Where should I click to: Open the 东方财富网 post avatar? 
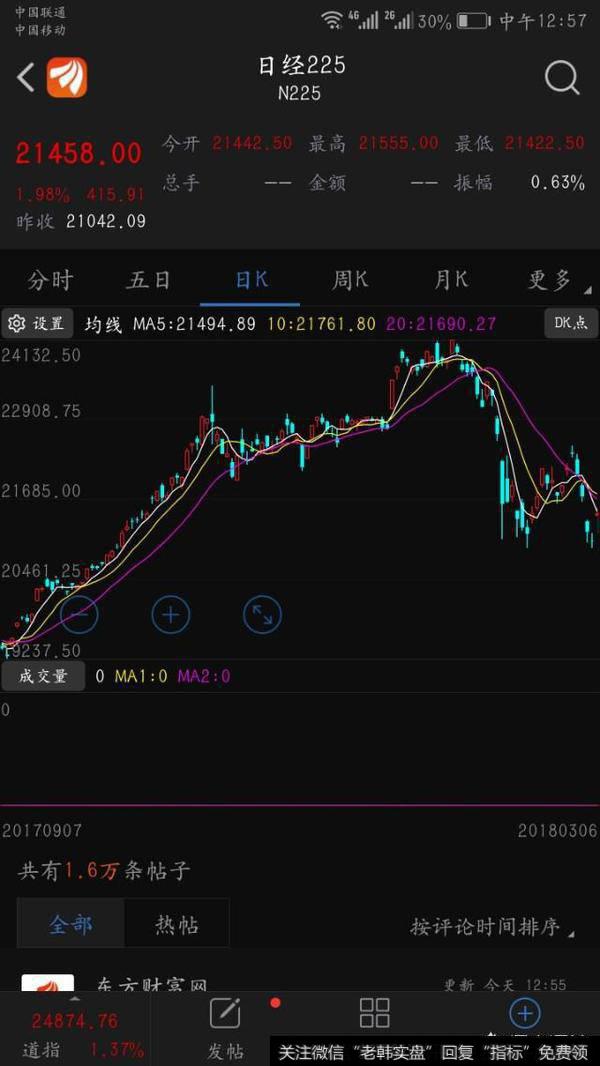(48, 982)
